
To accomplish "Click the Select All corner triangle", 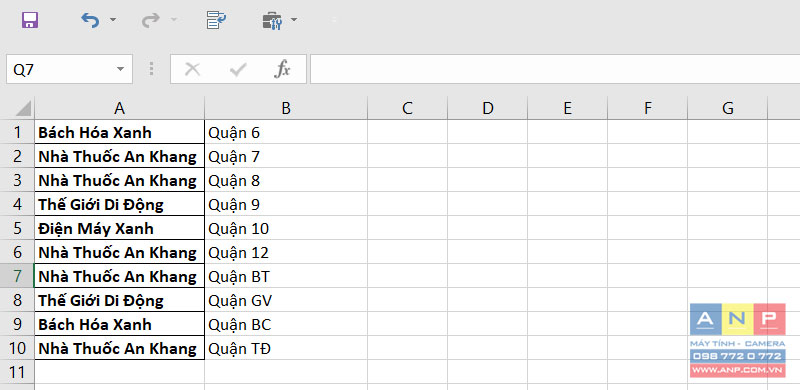I will (21, 108).
